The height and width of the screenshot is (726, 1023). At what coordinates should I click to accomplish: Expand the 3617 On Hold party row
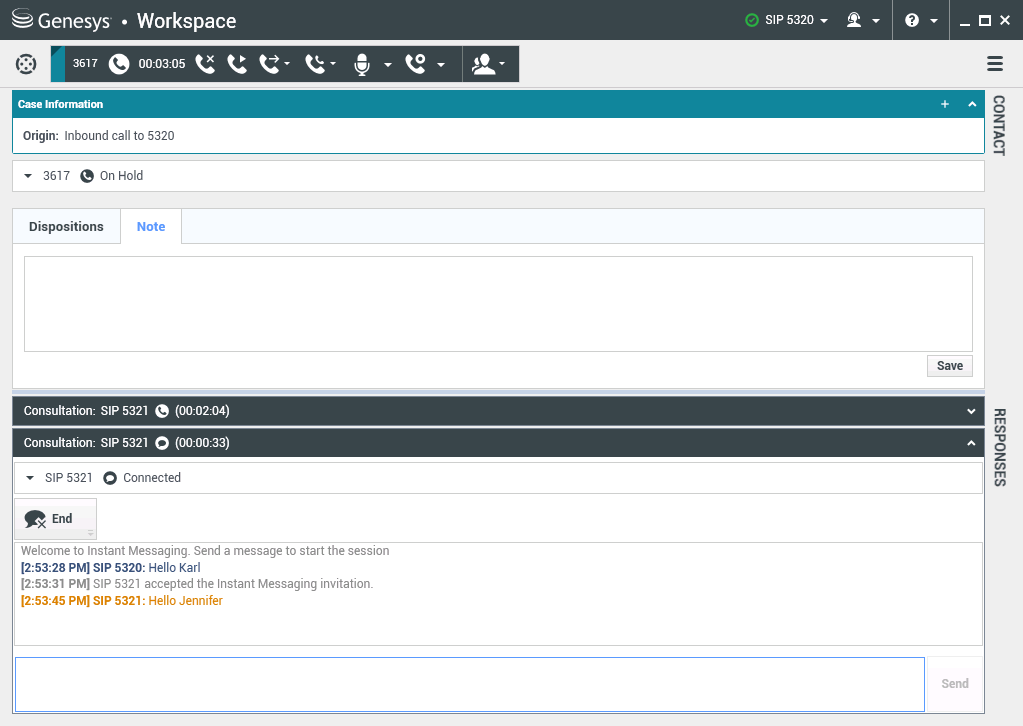coord(28,176)
